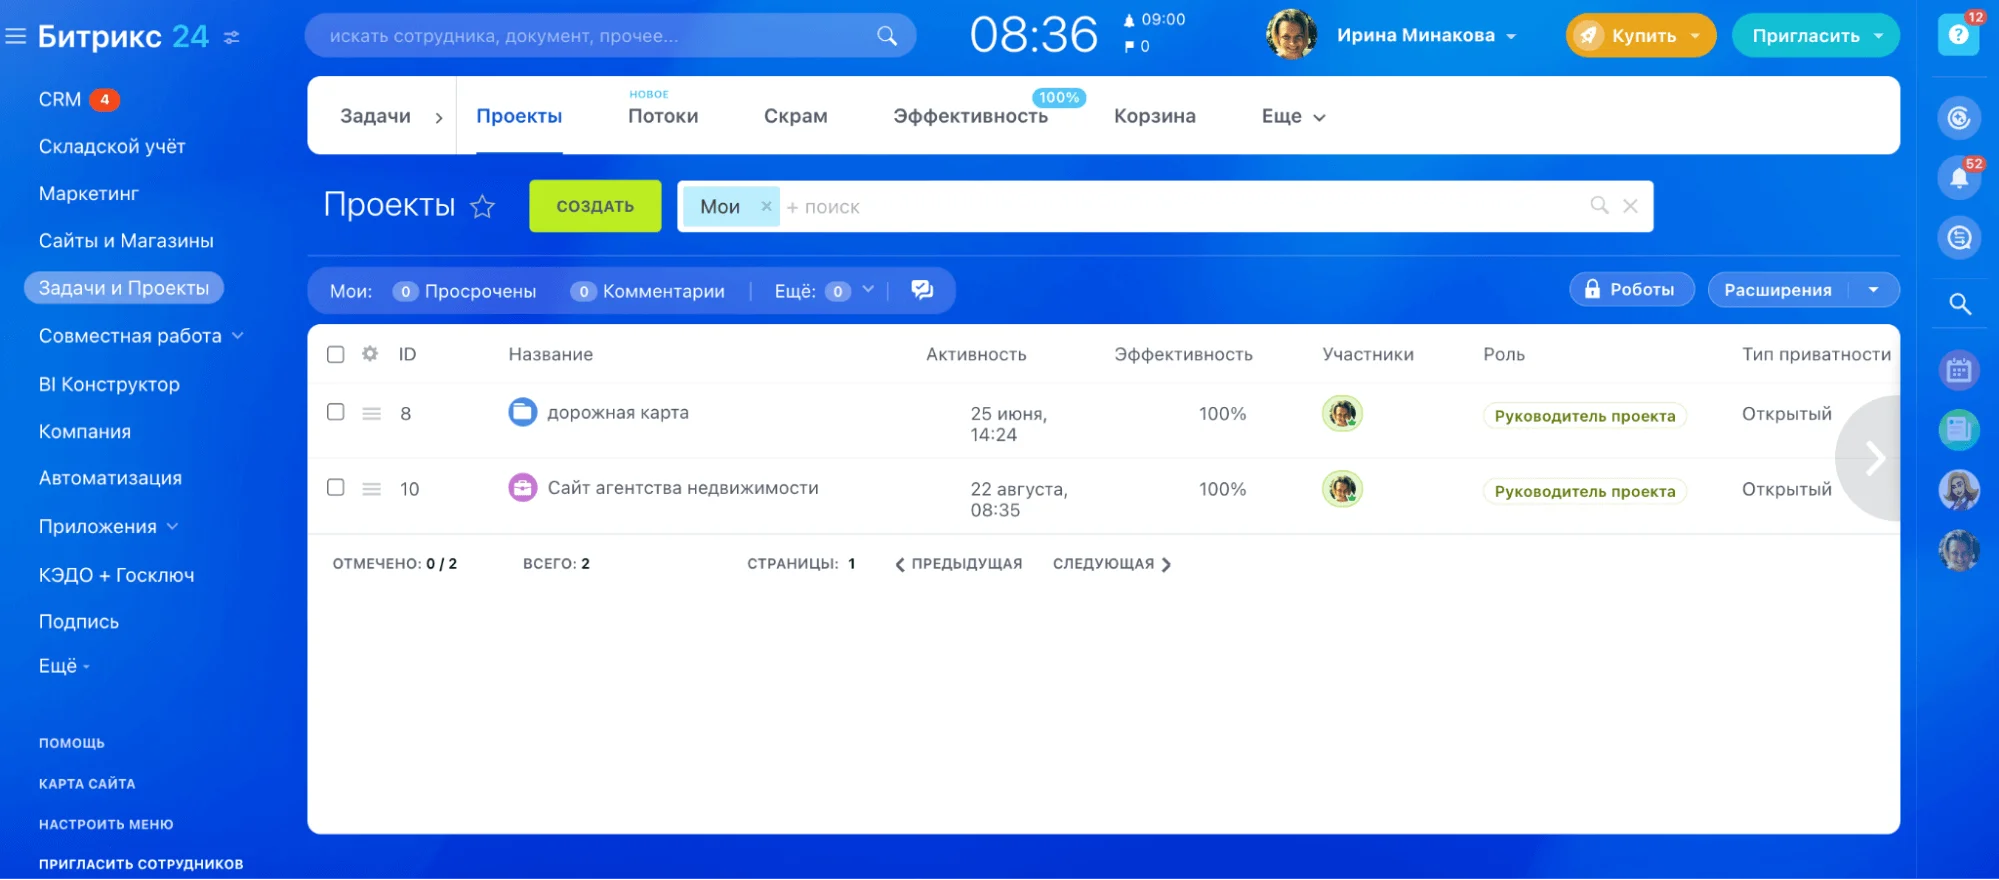Expand the Ирина Минакова user menu
Viewport: 1999px width, 880px height.
tap(1511, 36)
